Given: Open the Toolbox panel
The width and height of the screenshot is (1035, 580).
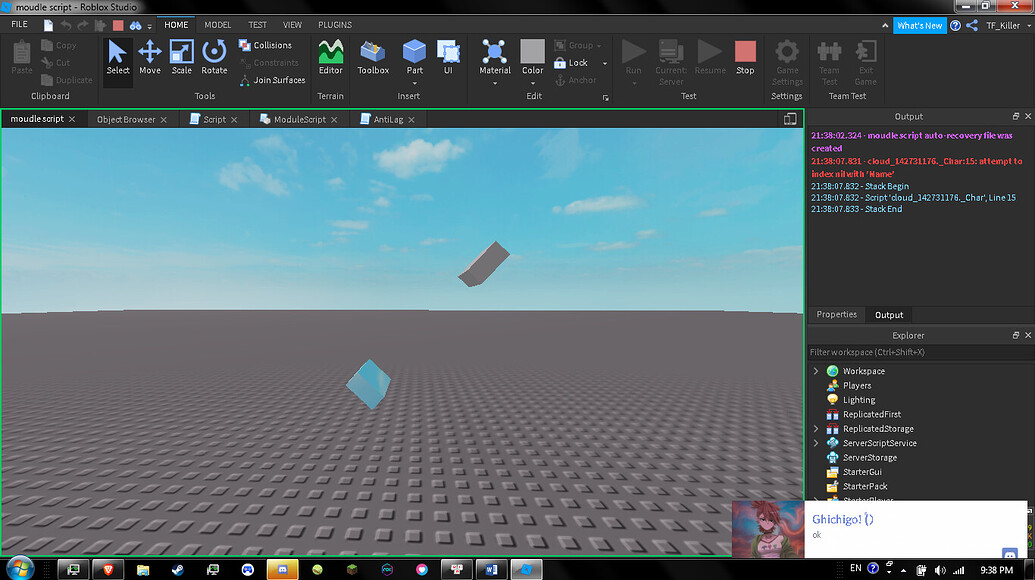Looking at the screenshot, I should [x=373, y=57].
